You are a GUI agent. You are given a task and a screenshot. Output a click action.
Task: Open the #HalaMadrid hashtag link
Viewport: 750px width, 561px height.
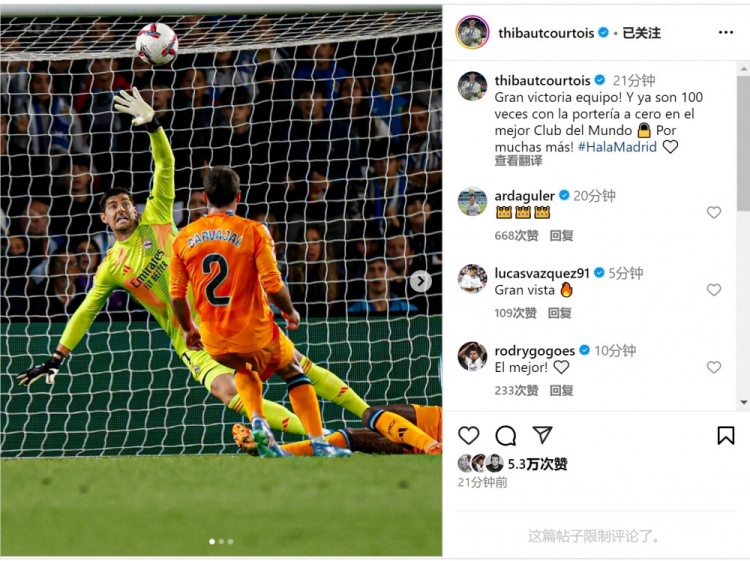pyautogui.click(x=617, y=147)
